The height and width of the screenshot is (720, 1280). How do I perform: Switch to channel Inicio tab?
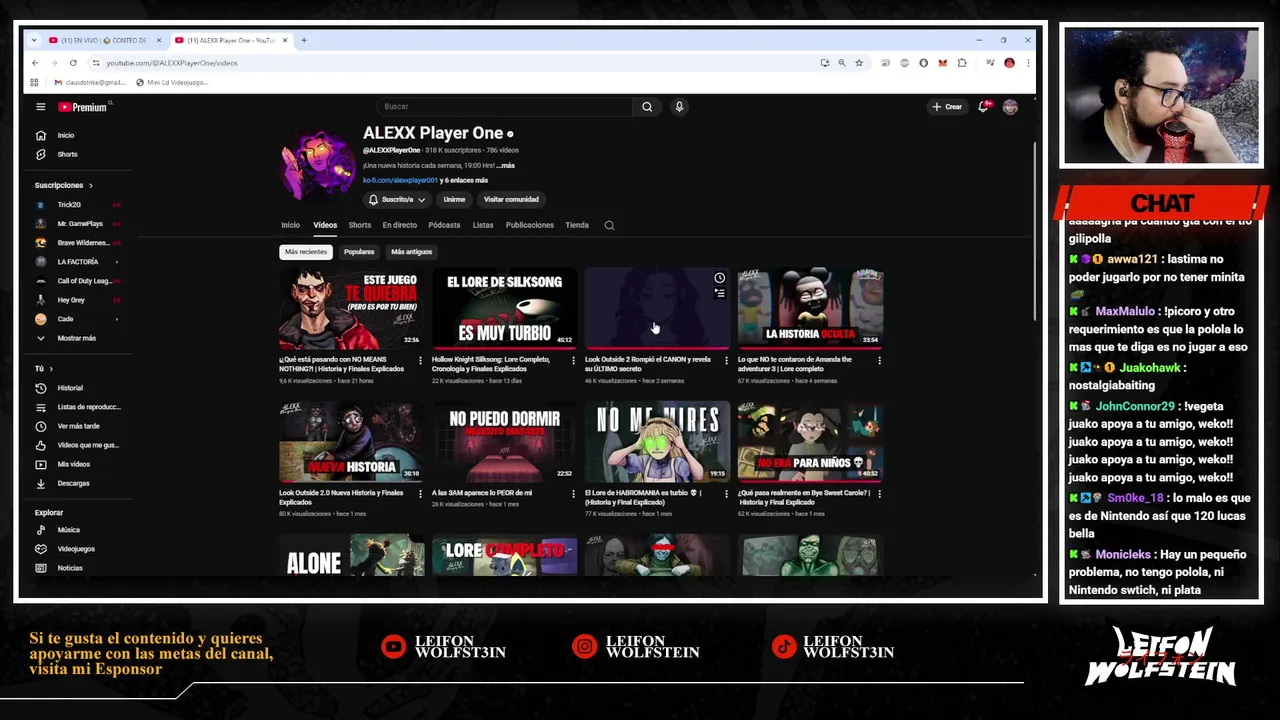pos(290,225)
